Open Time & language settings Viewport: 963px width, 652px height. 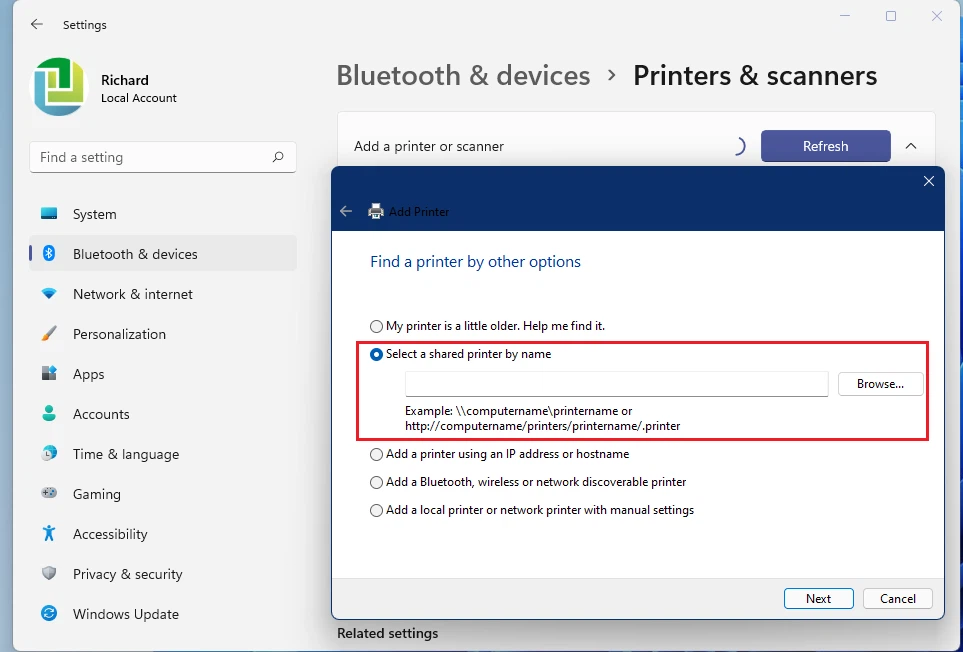[125, 454]
